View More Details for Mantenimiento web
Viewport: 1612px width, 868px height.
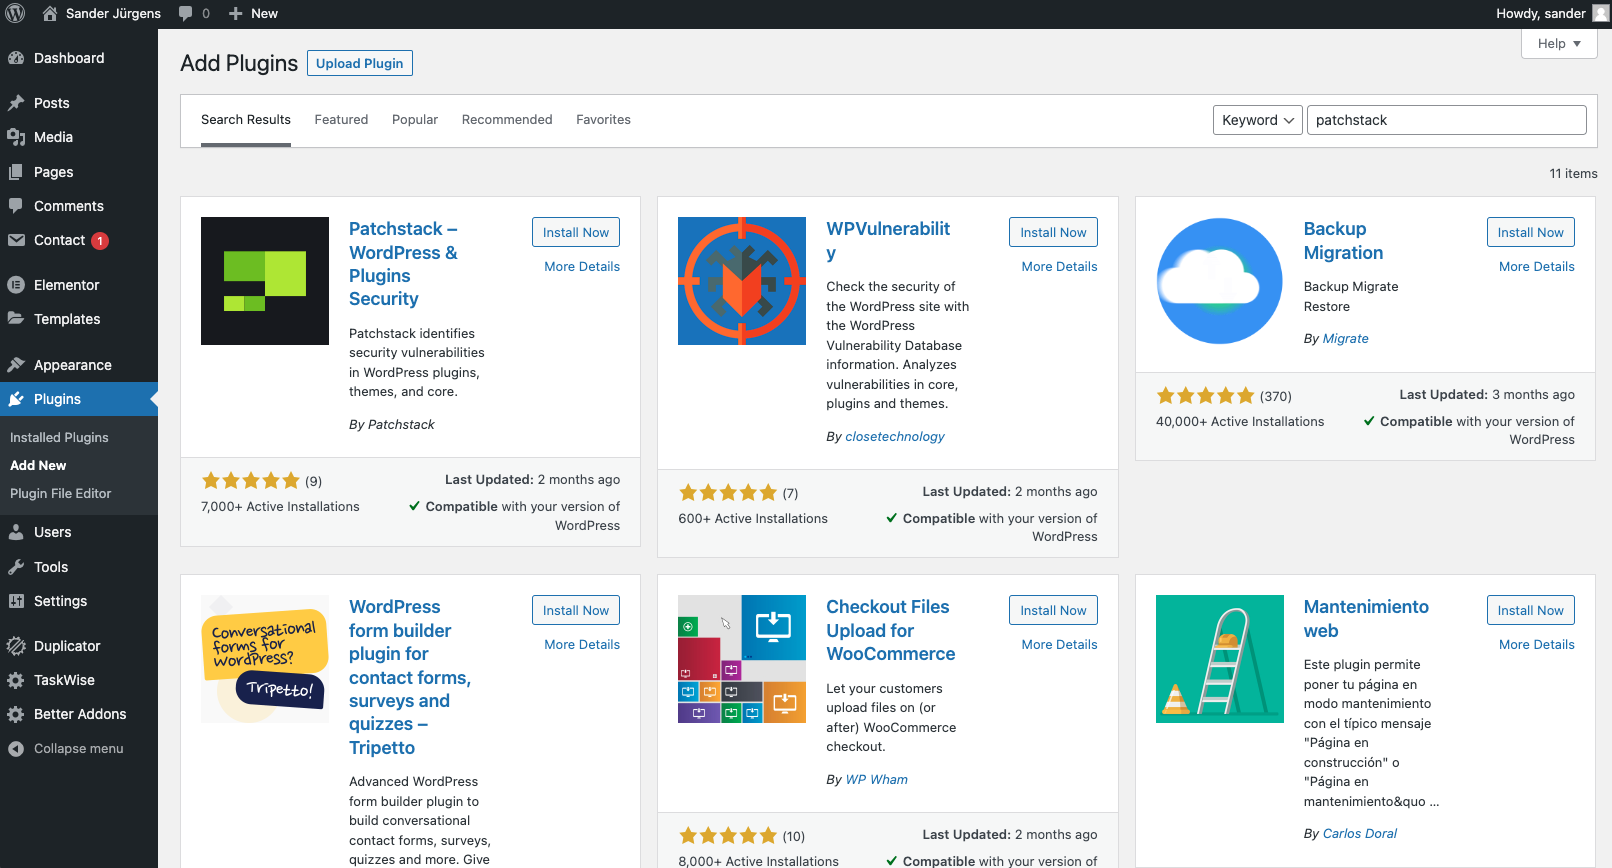[1537, 645]
